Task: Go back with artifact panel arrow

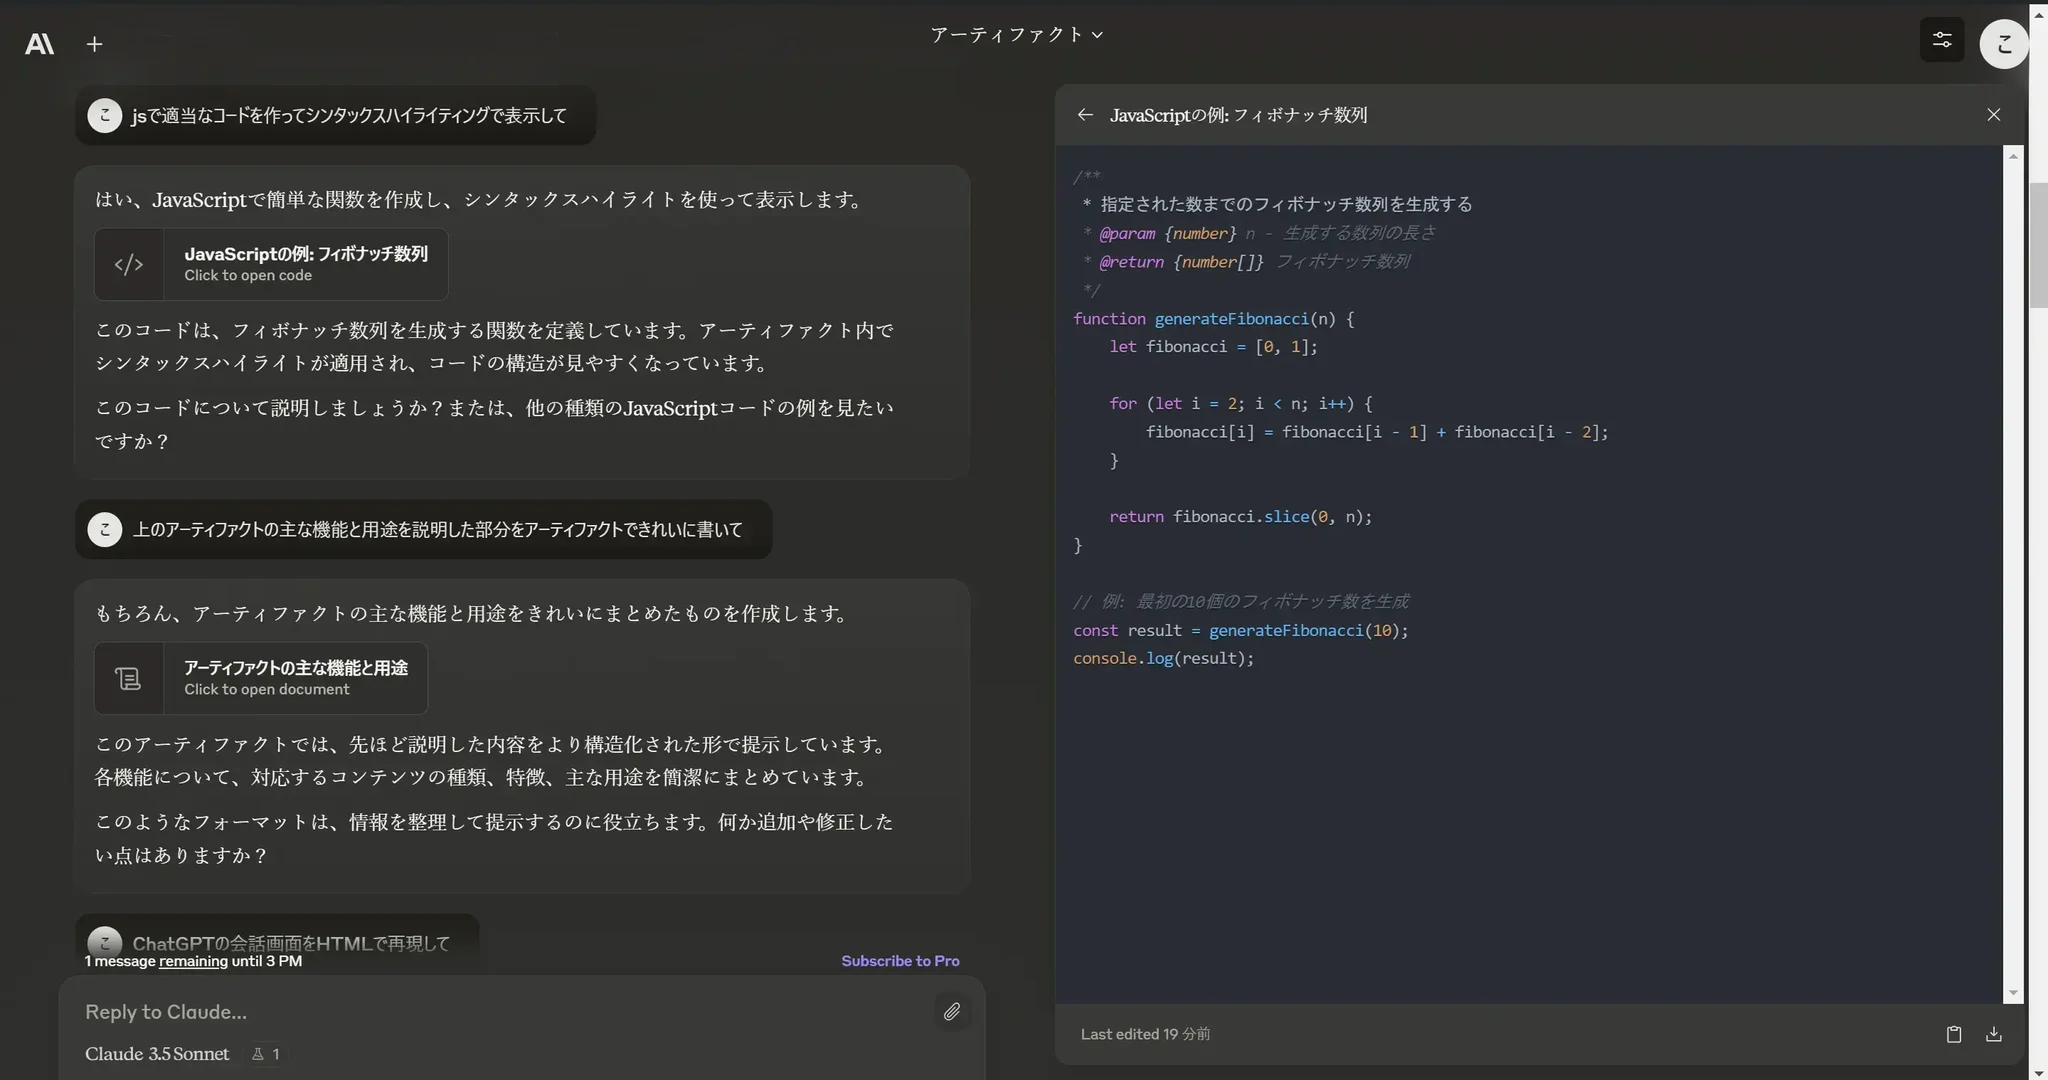Action: click(x=1085, y=115)
